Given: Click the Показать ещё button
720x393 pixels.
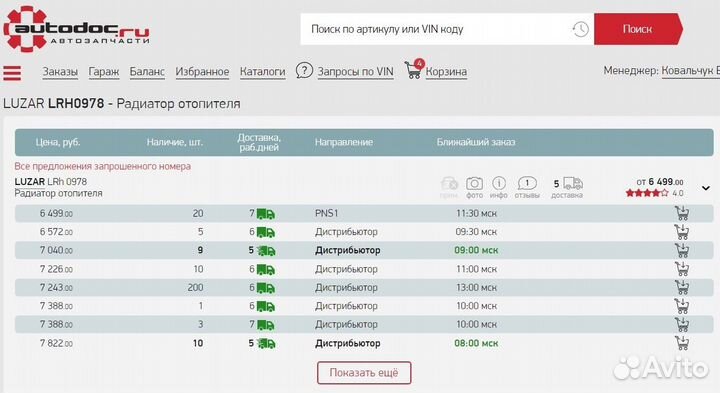Looking at the screenshot, I should click(364, 373).
